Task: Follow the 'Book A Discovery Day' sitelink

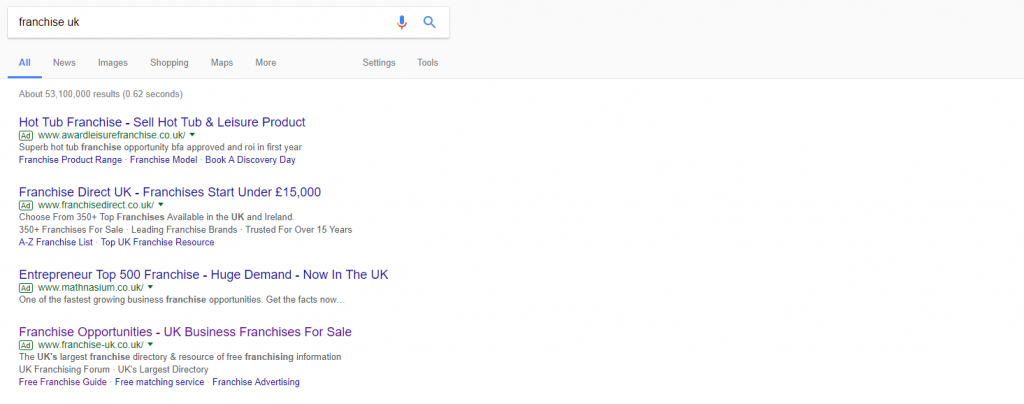Action: (x=250, y=159)
